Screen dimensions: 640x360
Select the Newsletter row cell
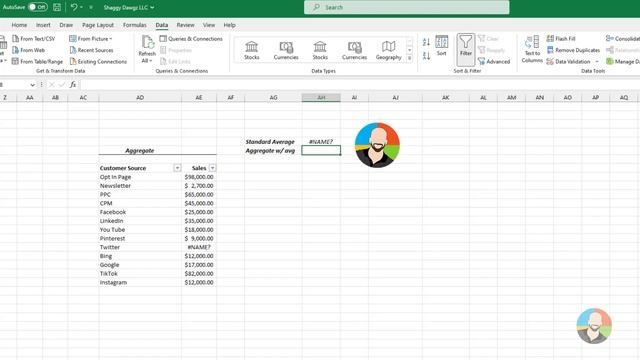point(140,186)
